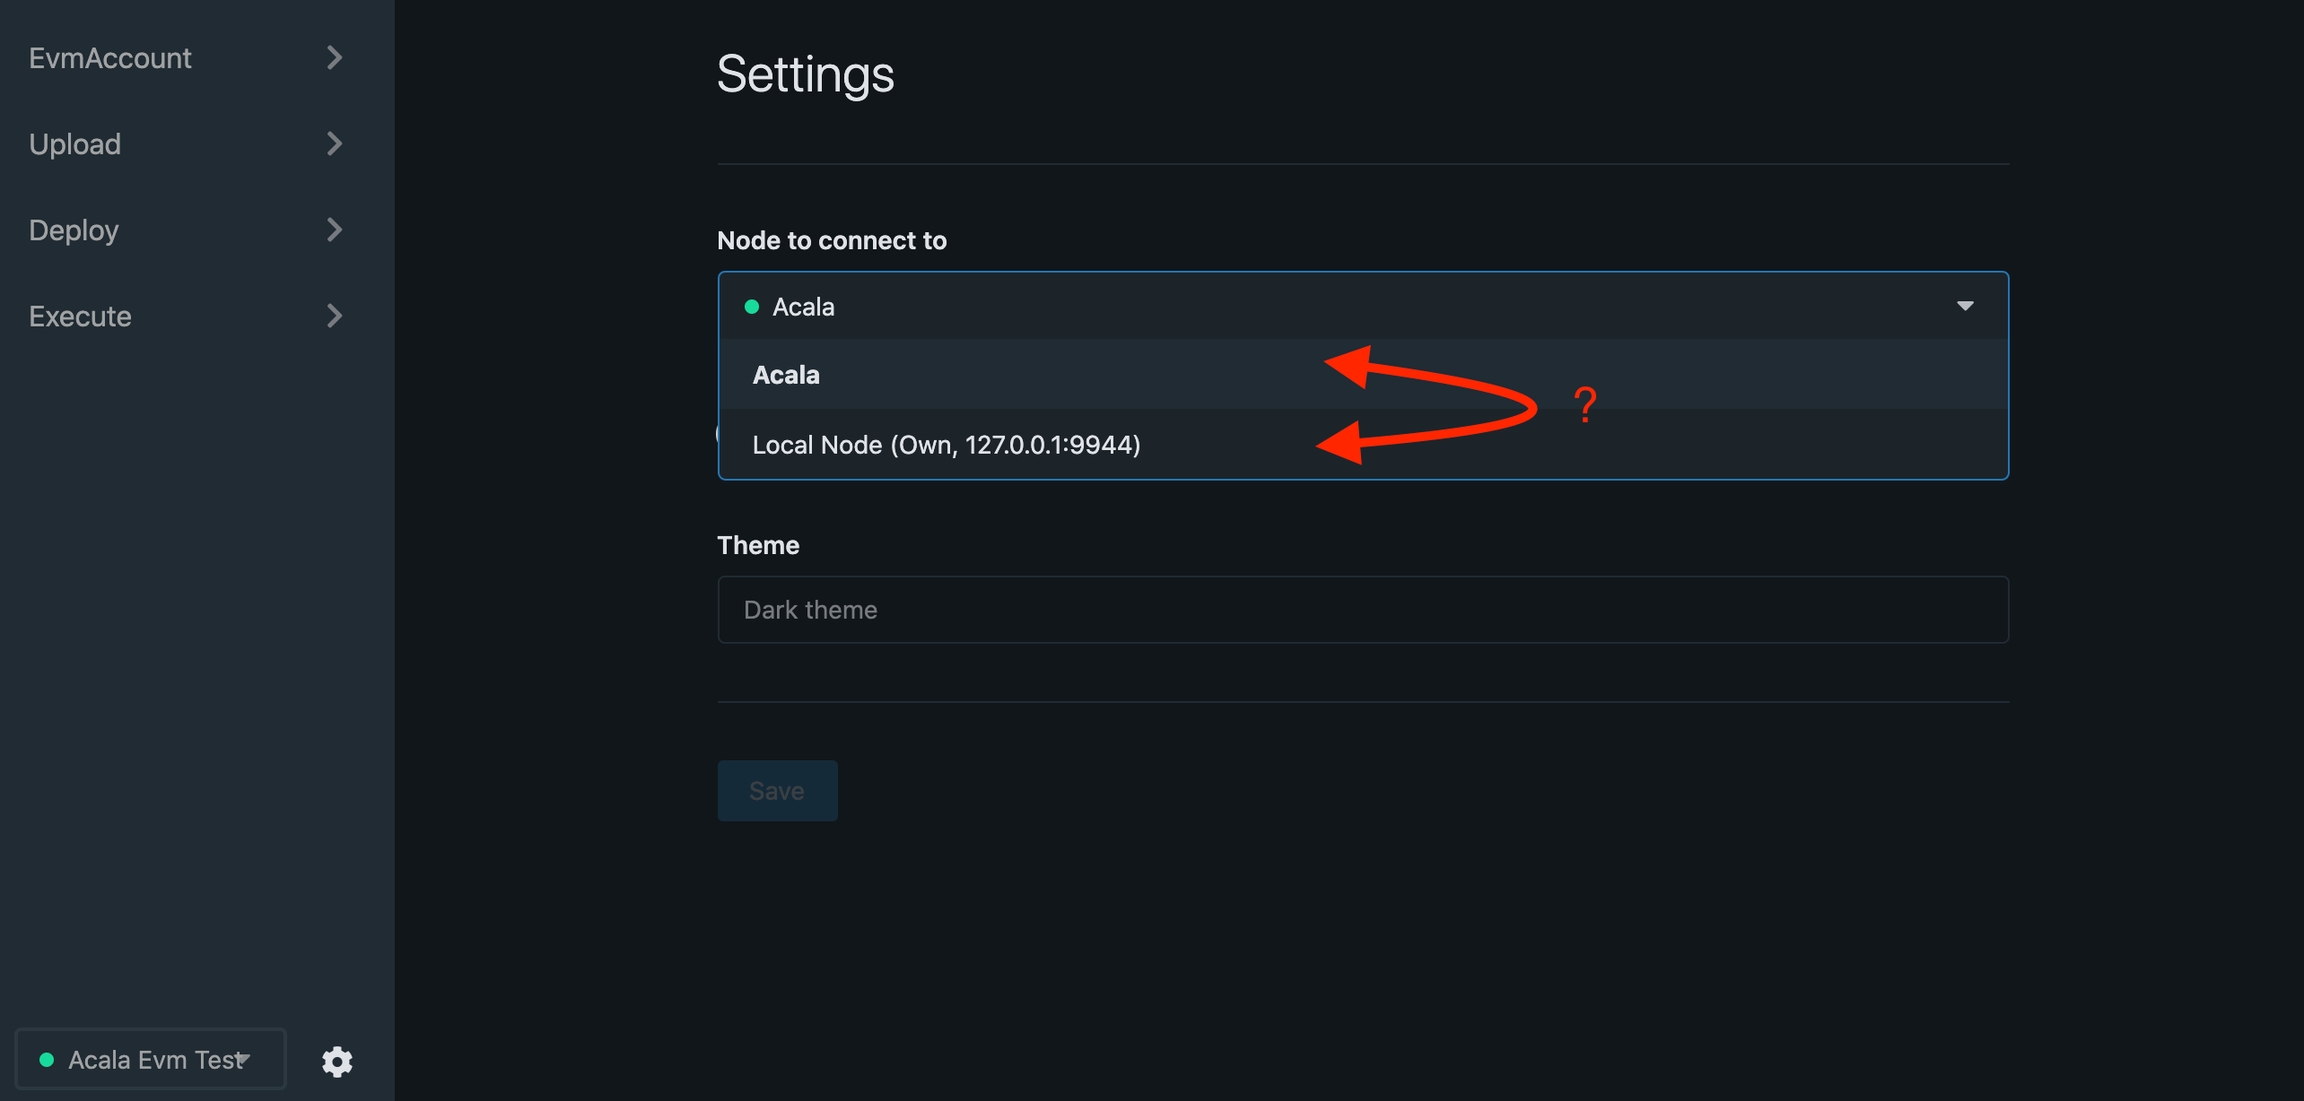Select the Acala node option
2304x1101 pixels.
click(786, 375)
